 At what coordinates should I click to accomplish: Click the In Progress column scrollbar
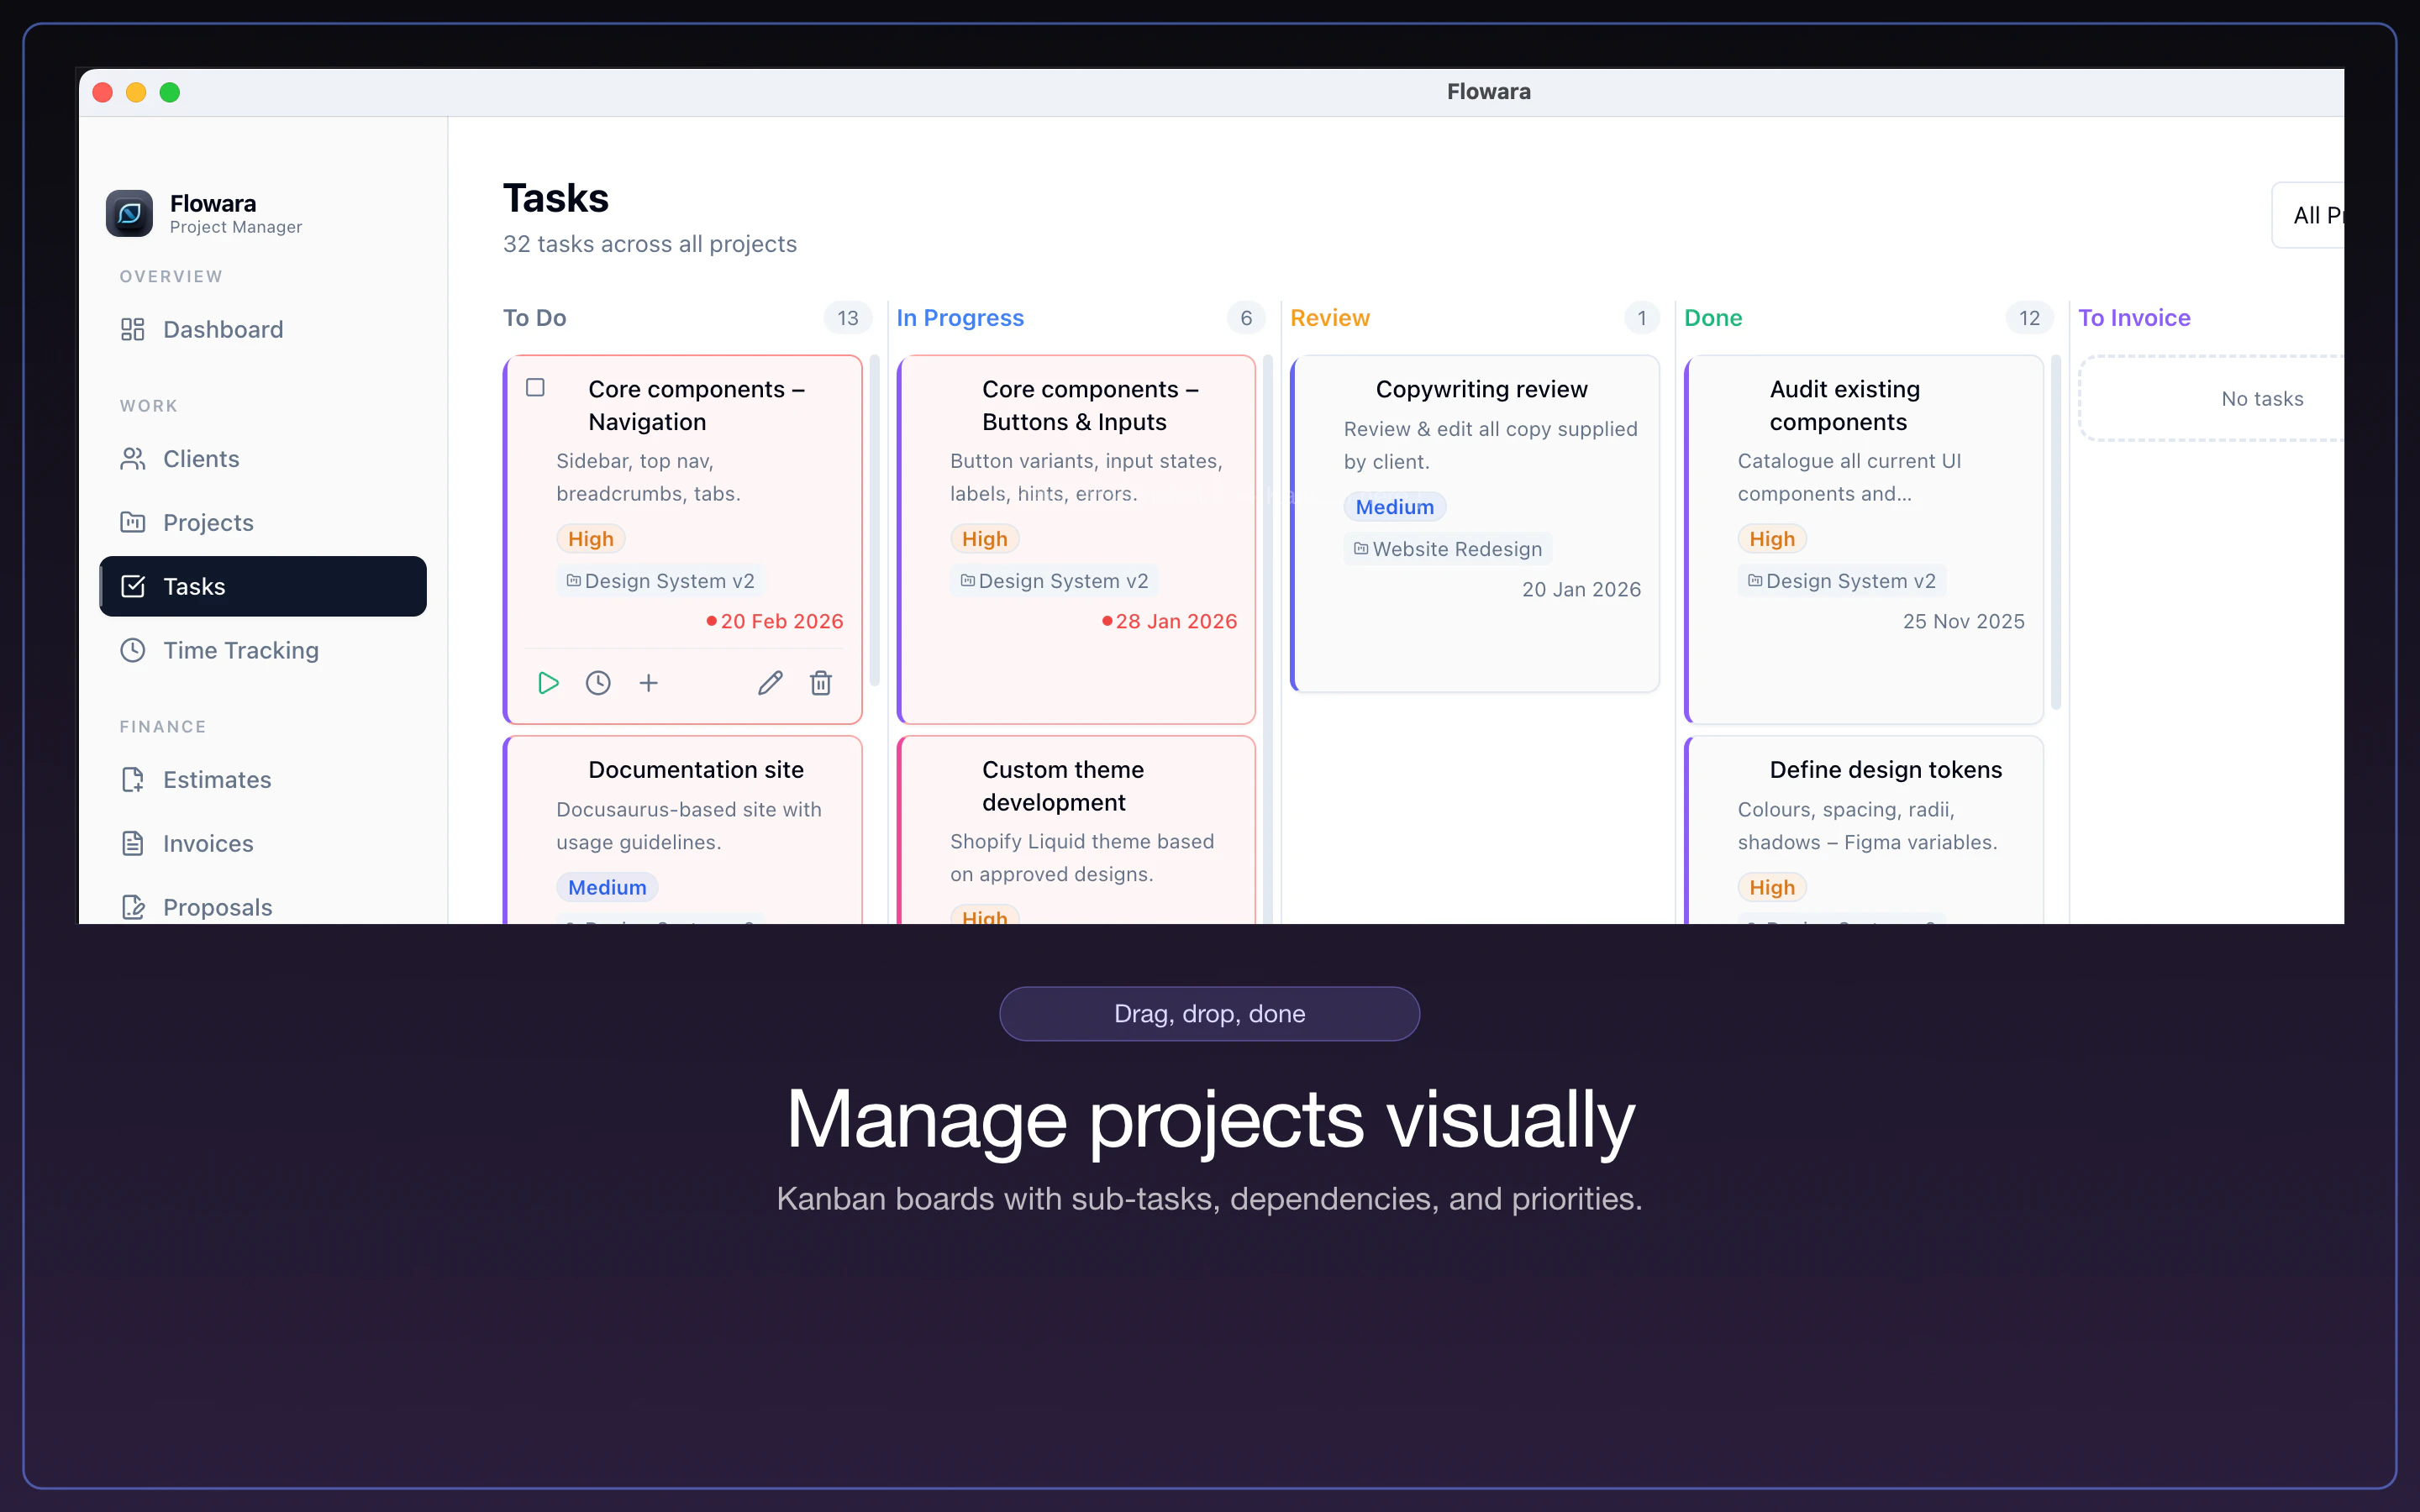click(1269, 638)
